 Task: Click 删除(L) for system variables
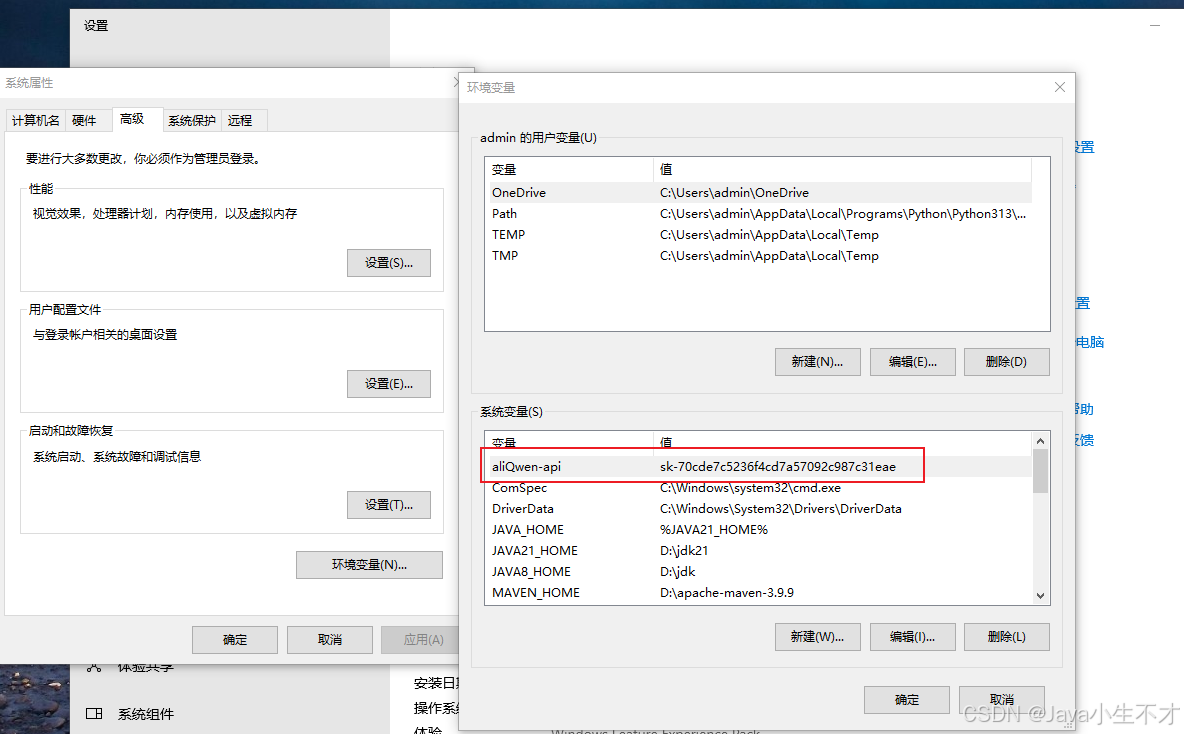1007,637
